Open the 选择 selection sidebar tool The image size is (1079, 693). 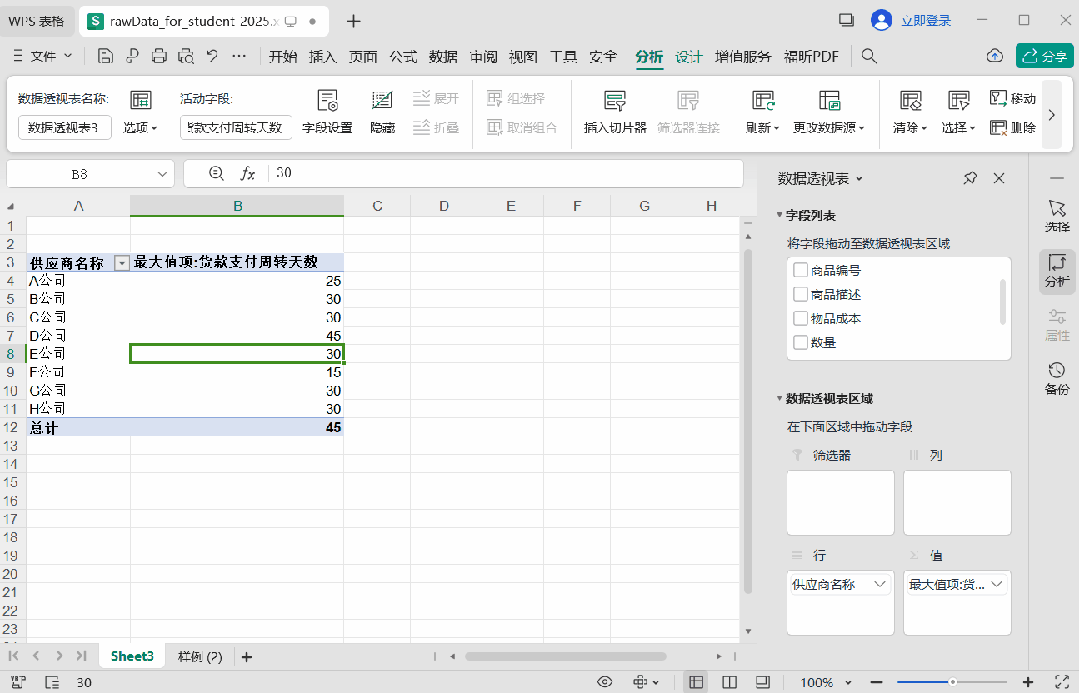click(1057, 216)
